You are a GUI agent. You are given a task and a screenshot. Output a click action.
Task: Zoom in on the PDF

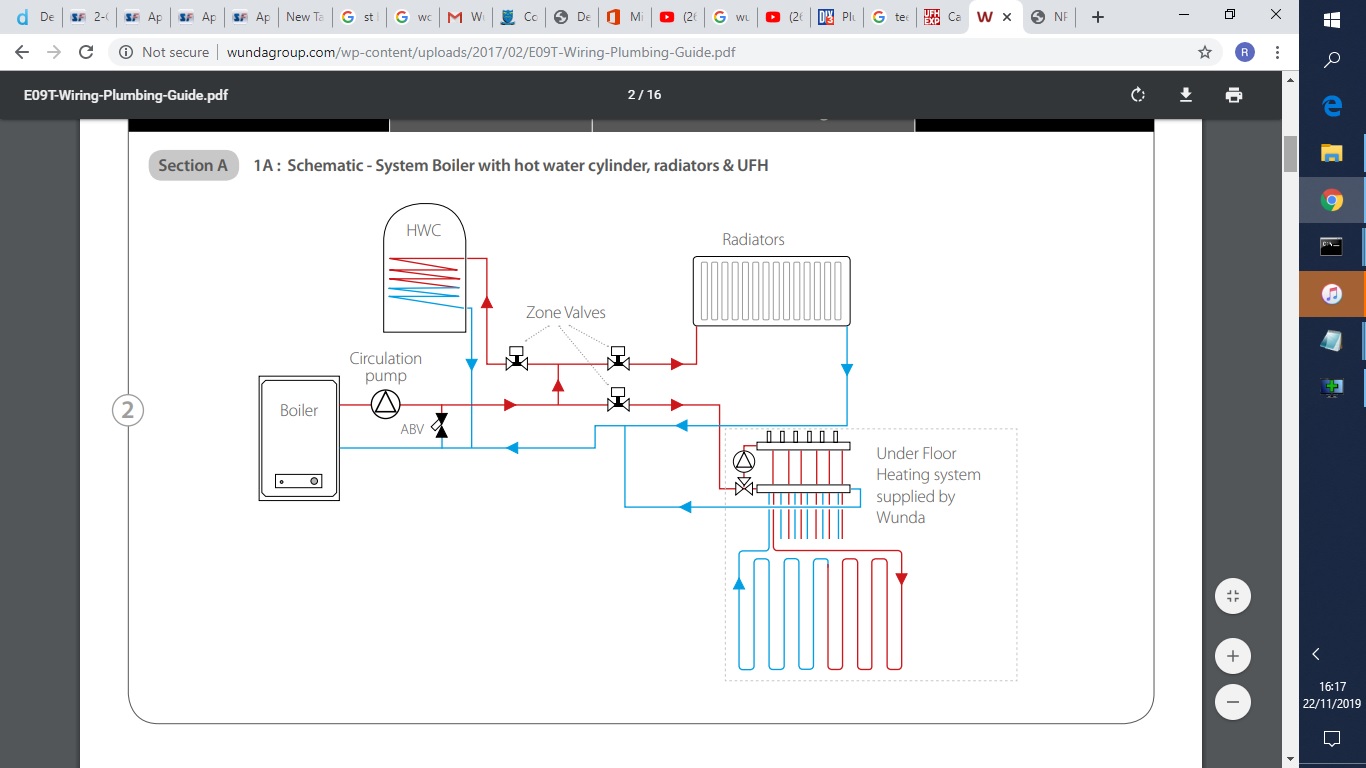click(1232, 656)
